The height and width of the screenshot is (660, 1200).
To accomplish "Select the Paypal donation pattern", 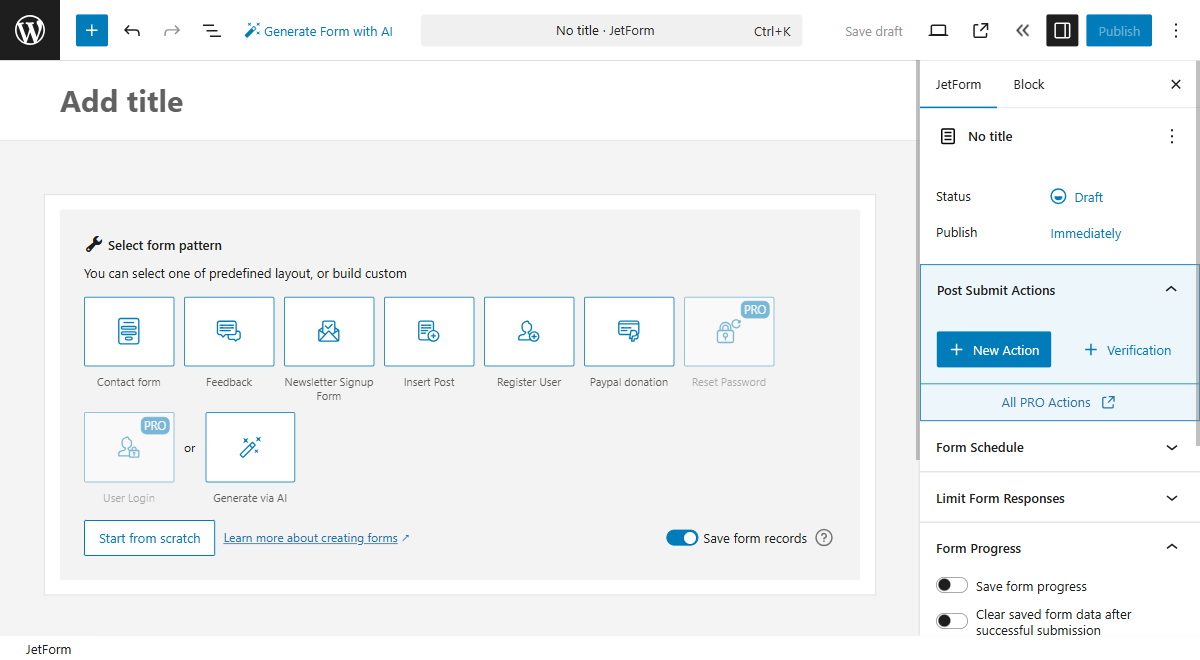I will [629, 331].
